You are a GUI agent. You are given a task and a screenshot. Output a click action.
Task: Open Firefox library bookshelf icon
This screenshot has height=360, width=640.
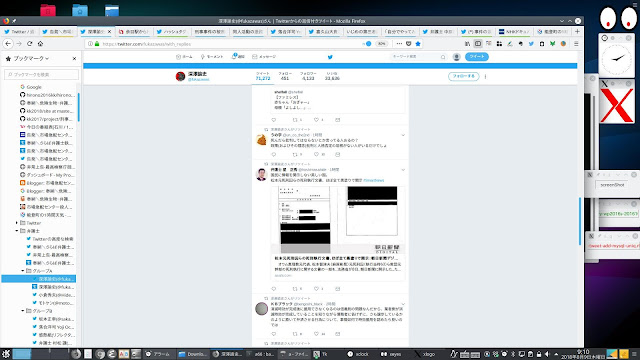(467, 44)
